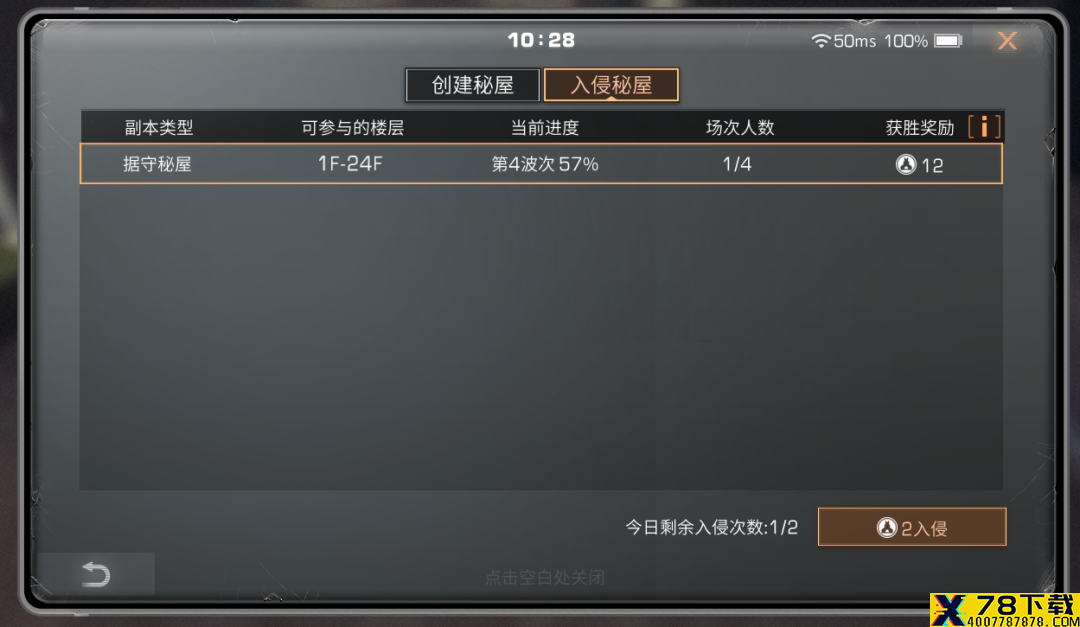Viewport: 1080px width, 627px height.
Task: Select the 据守秘屋 dungeon row
Action: [541, 164]
